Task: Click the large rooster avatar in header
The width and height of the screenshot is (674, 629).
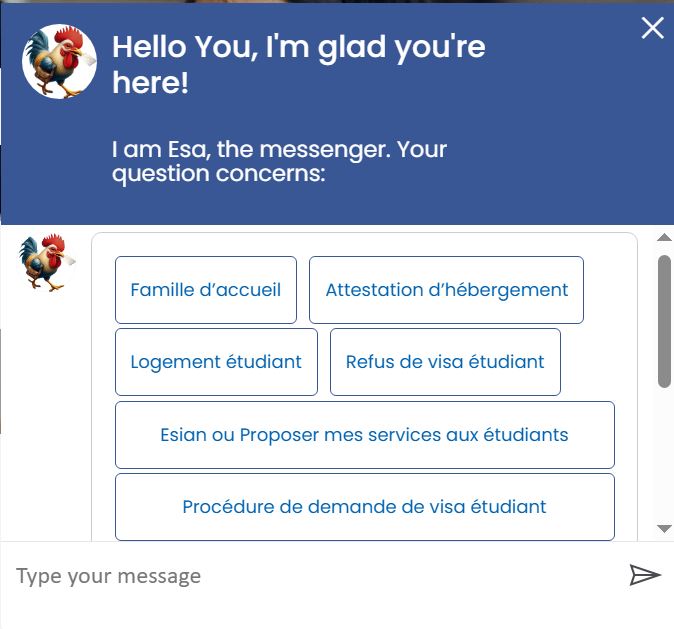Action: point(59,61)
